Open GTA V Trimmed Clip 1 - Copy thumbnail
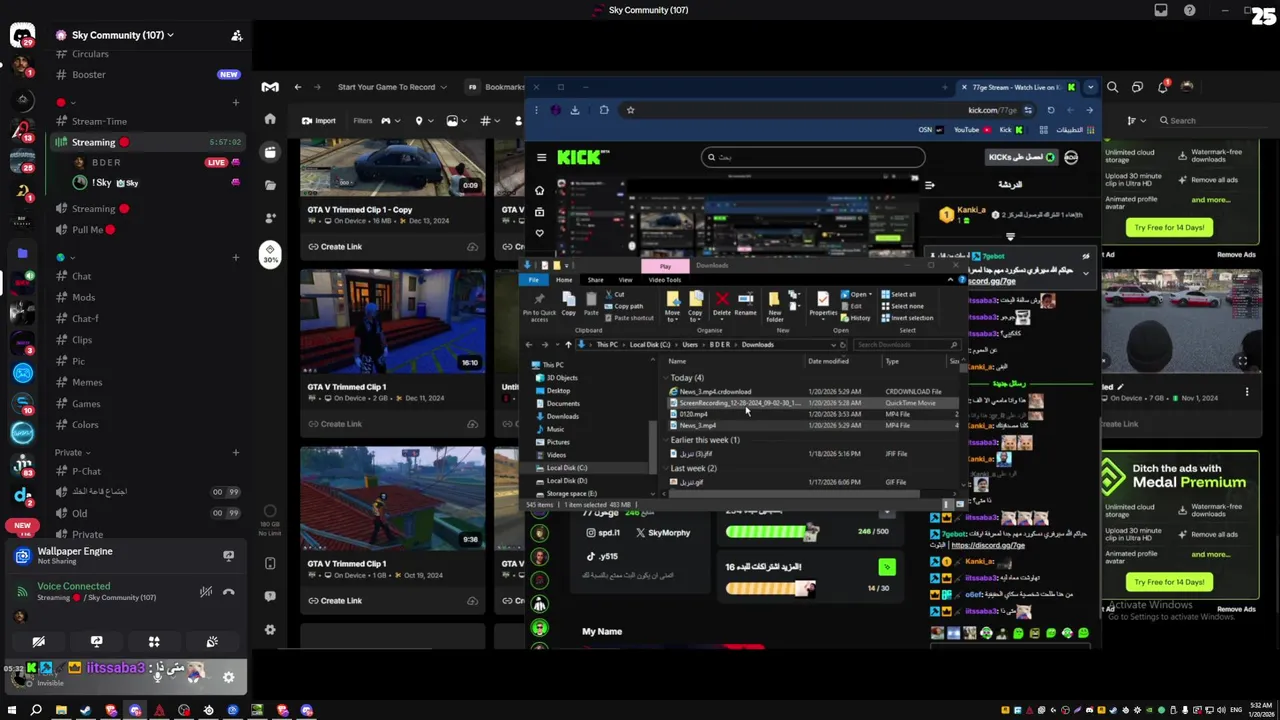Viewport: 1280px width, 720px height. pos(392,167)
